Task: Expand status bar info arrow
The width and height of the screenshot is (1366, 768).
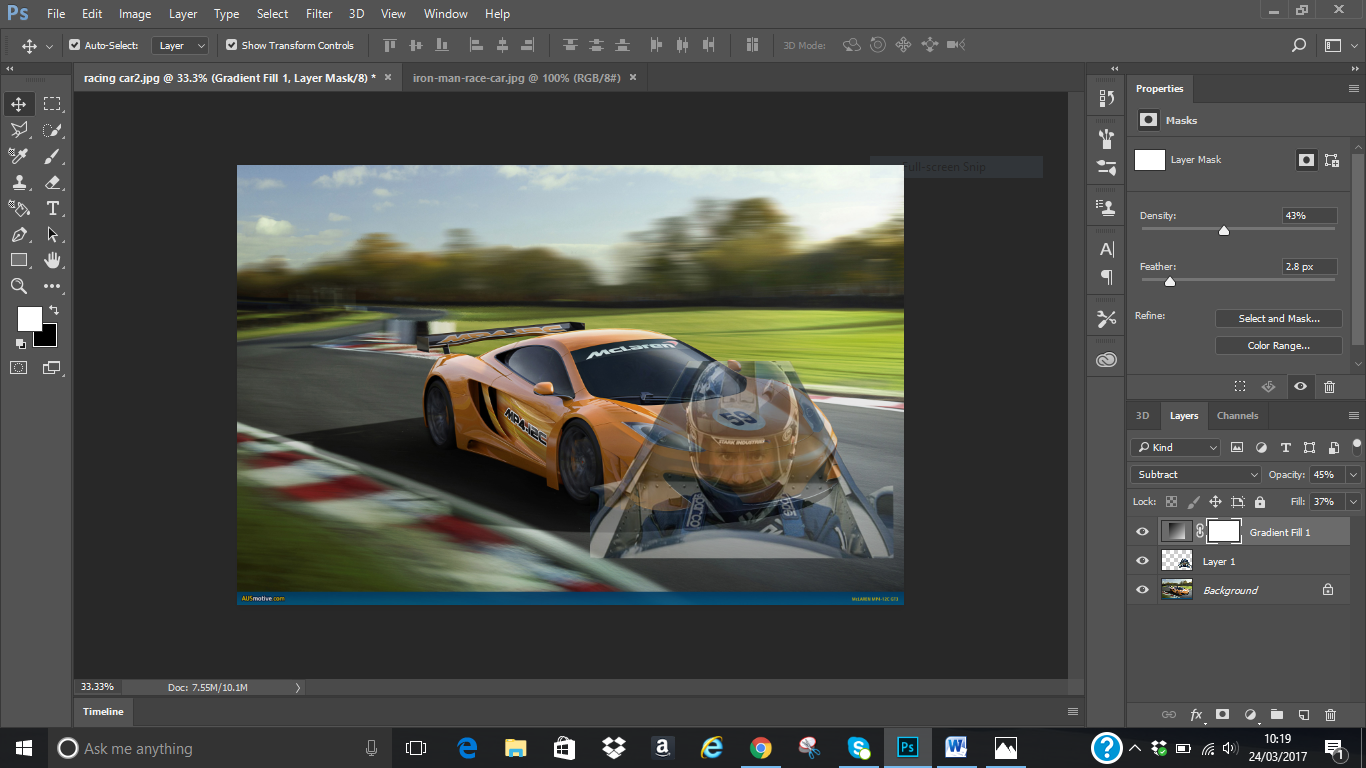Action: tap(298, 688)
